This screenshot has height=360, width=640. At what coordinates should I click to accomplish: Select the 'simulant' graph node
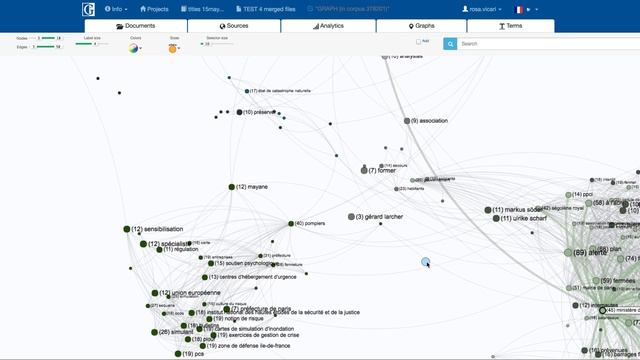pyautogui.click(x=154, y=332)
